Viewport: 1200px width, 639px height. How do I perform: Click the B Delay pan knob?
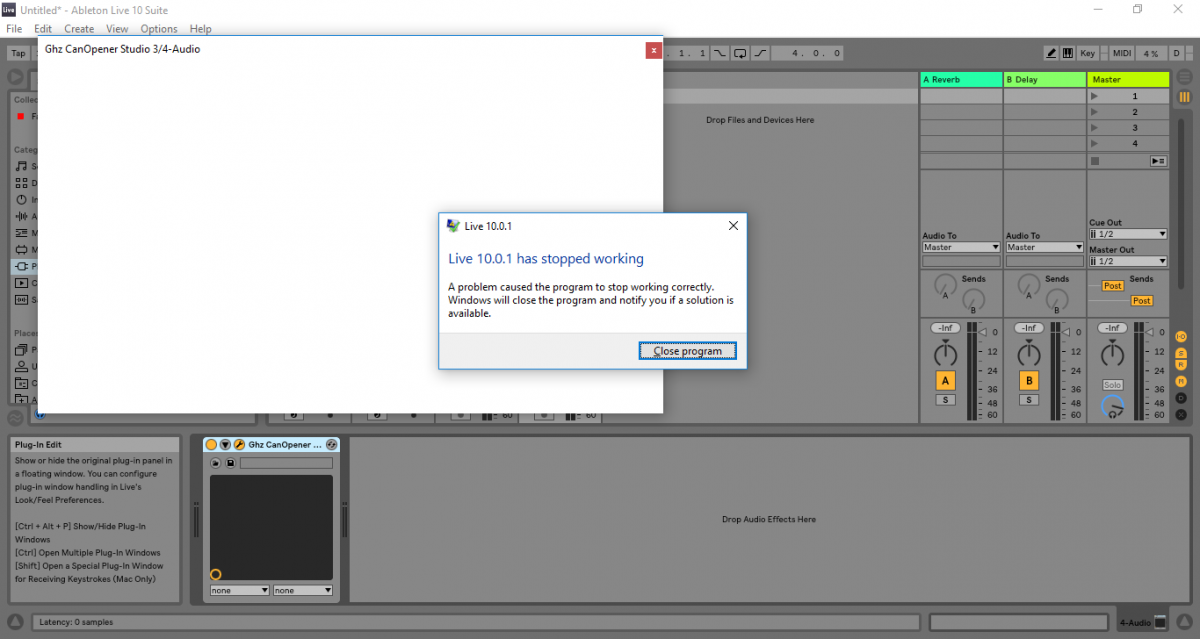point(1029,353)
